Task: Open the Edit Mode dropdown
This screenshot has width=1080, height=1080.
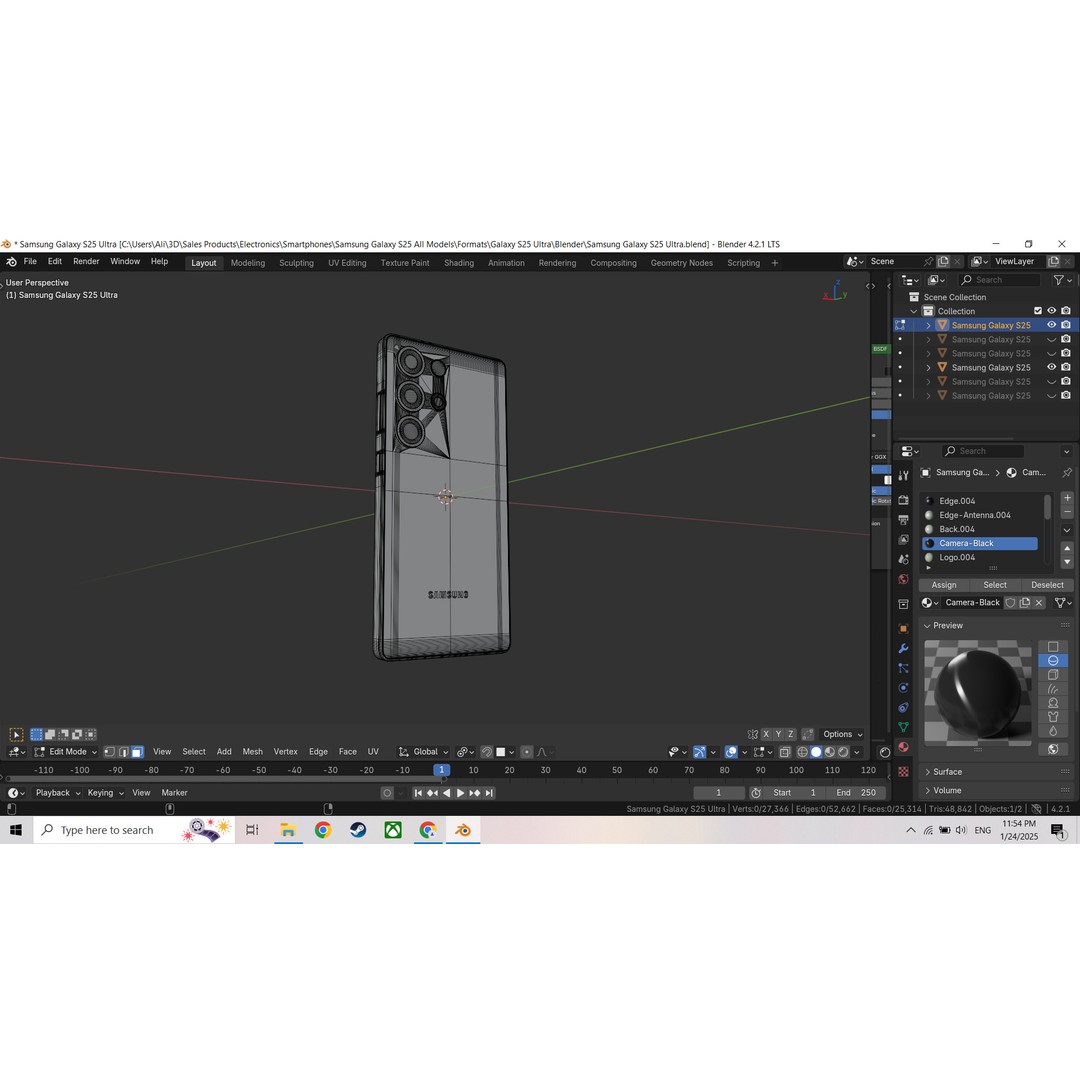Action: (x=66, y=751)
